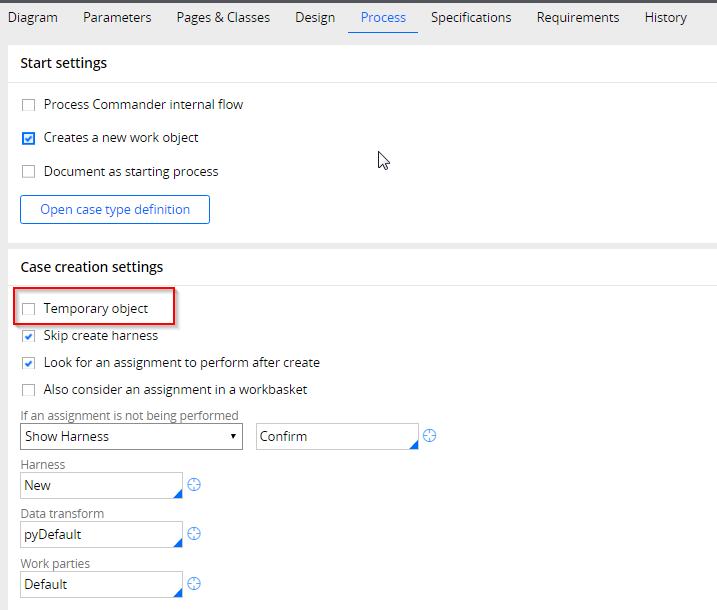Select the Case creation settings heading

[91, 267]
